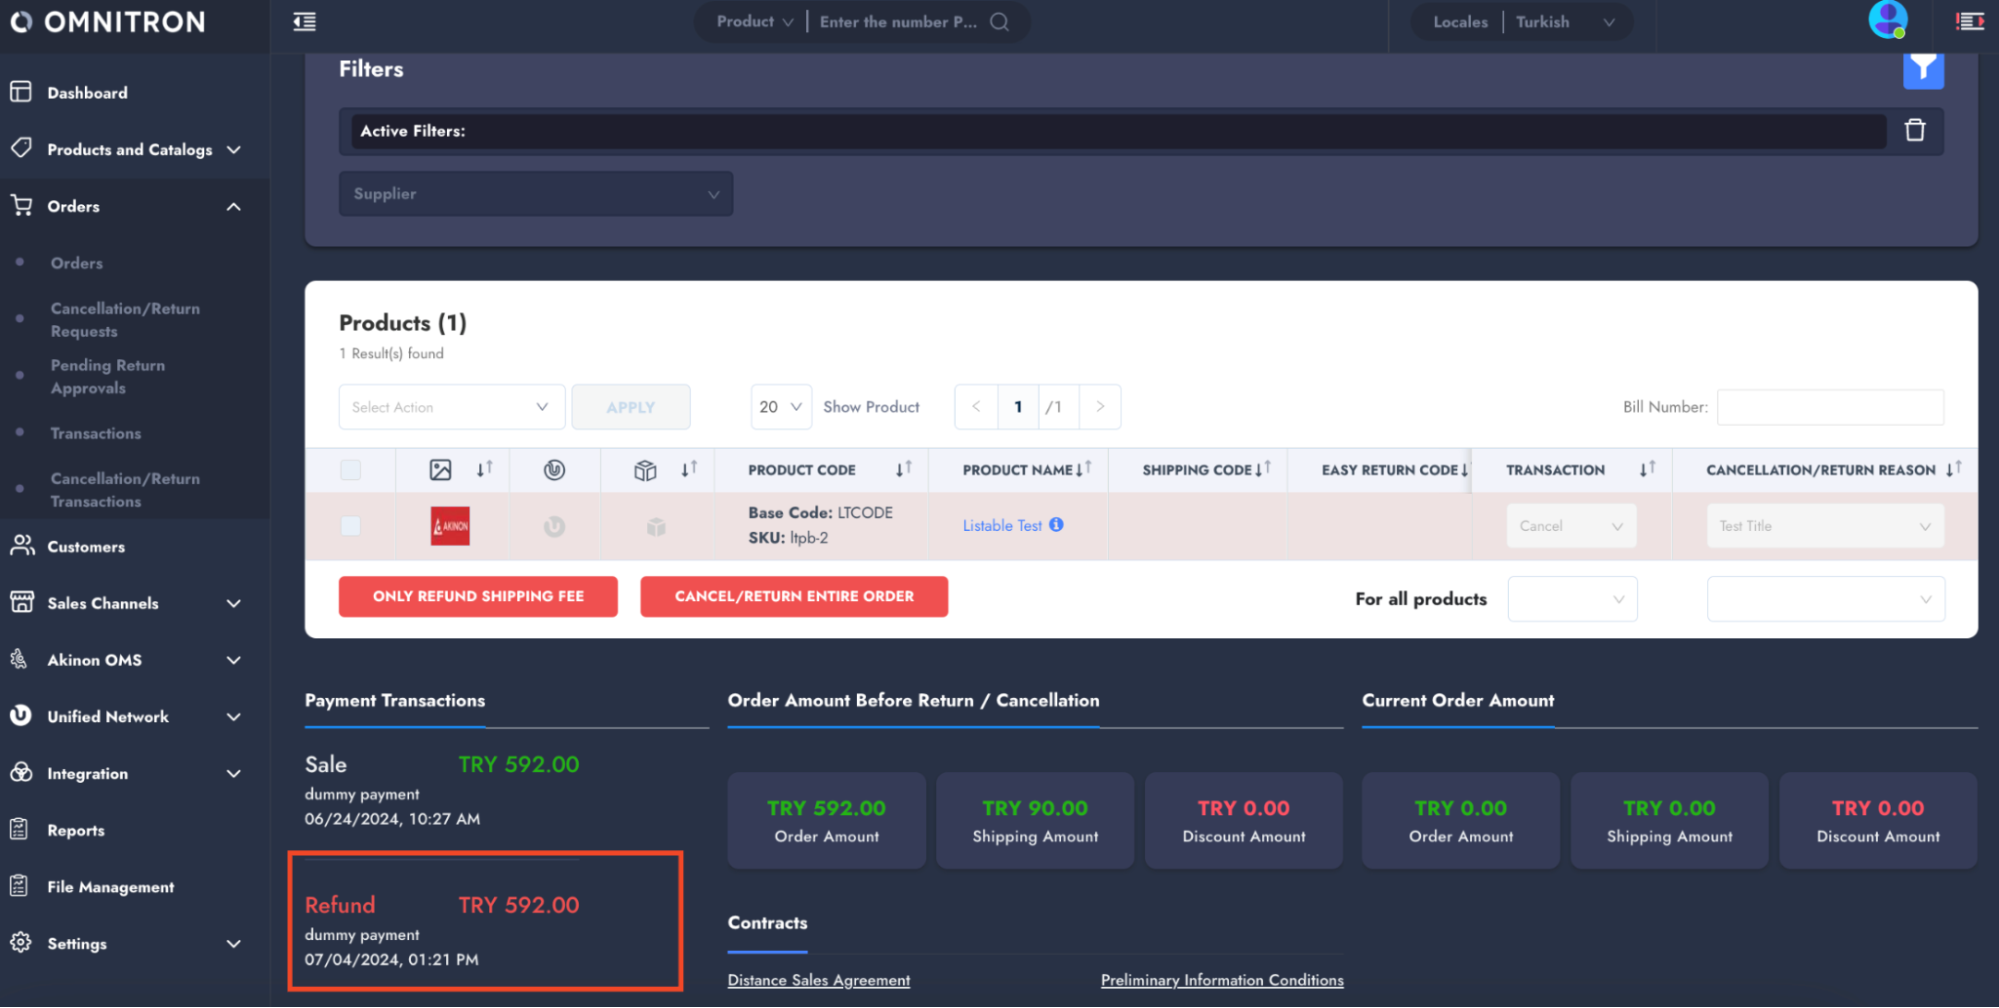Click the trash icon to clear active filters
The image size is (1999, 1008).
click(1914, 131)
